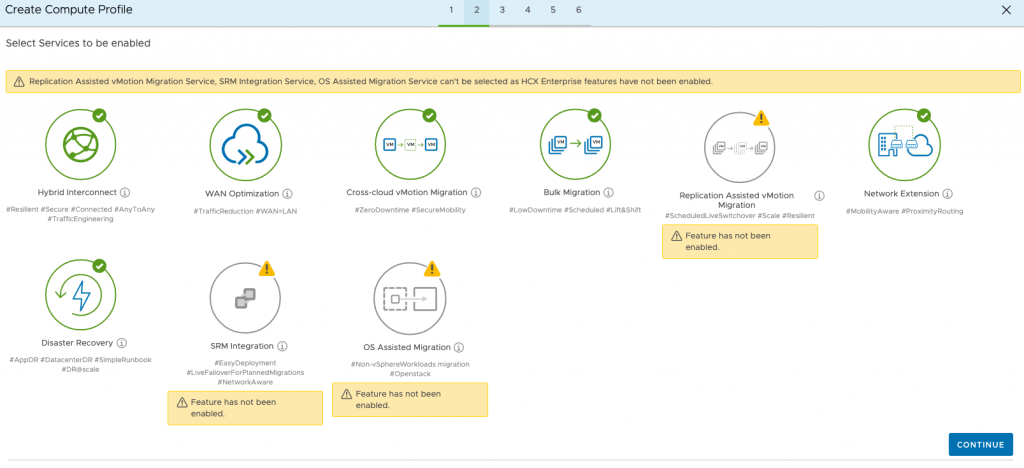Go to wizard step 5
This screenshot has width=1024, height=468.
coord(552,10)
